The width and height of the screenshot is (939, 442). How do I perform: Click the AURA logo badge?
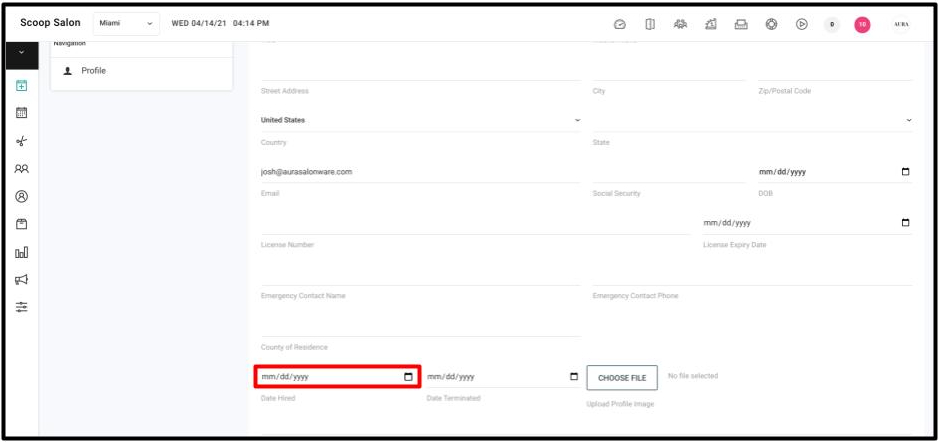pyautogui.click(x=901, y=24)
